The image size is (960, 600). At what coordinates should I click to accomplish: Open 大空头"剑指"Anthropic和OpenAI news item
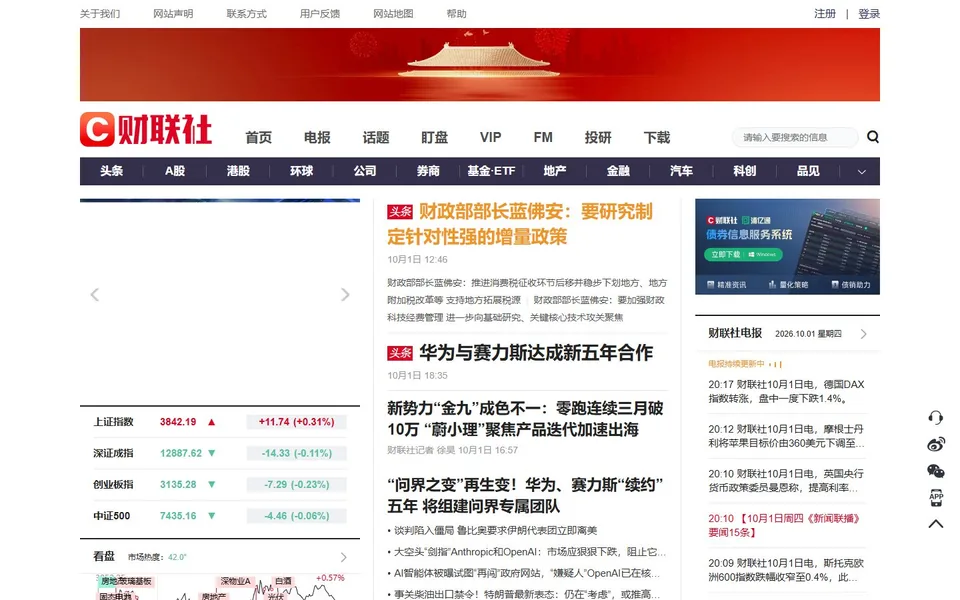tap(530, 552)
